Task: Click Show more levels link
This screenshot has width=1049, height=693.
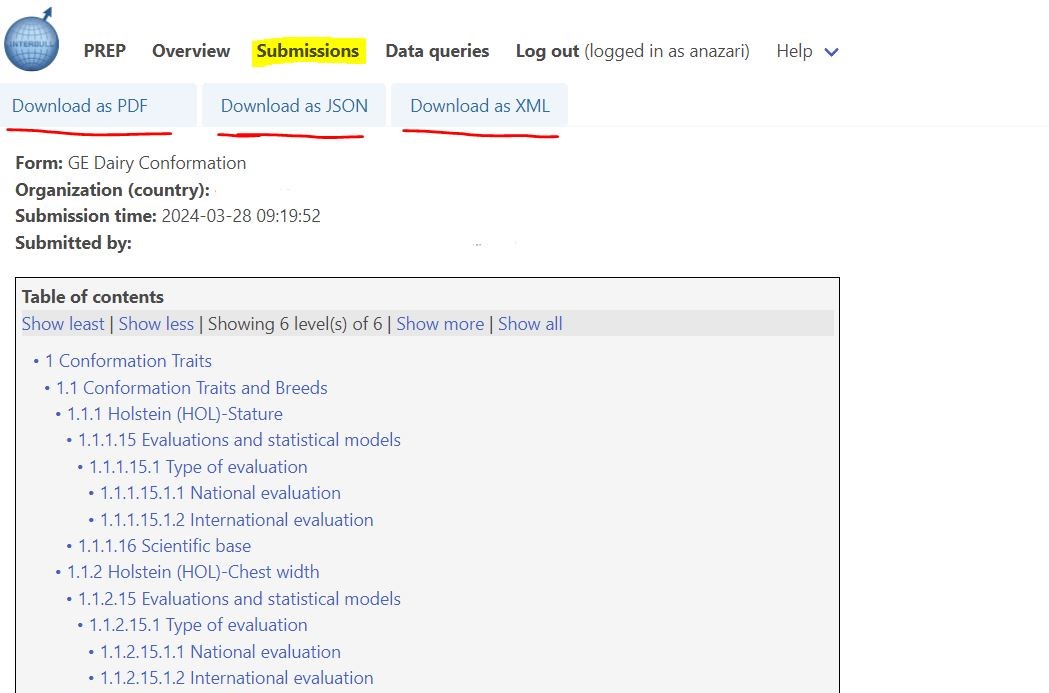Action: click(440, 324)
